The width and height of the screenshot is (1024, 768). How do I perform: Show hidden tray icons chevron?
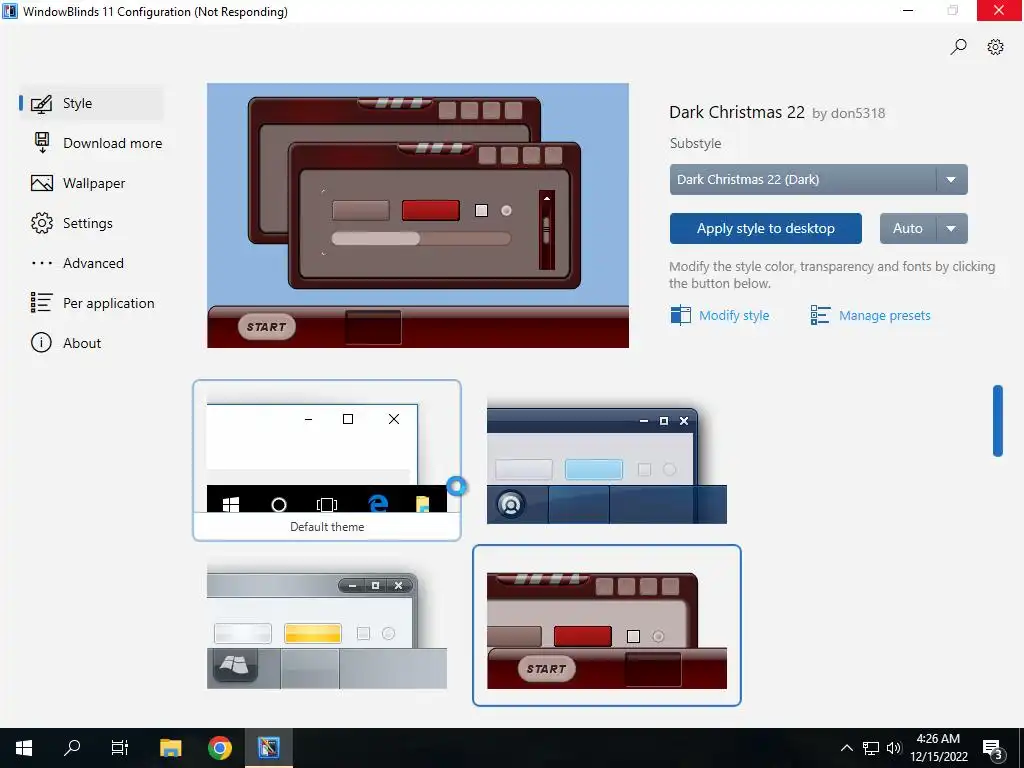pyautogui.click(x=846, y=748)
